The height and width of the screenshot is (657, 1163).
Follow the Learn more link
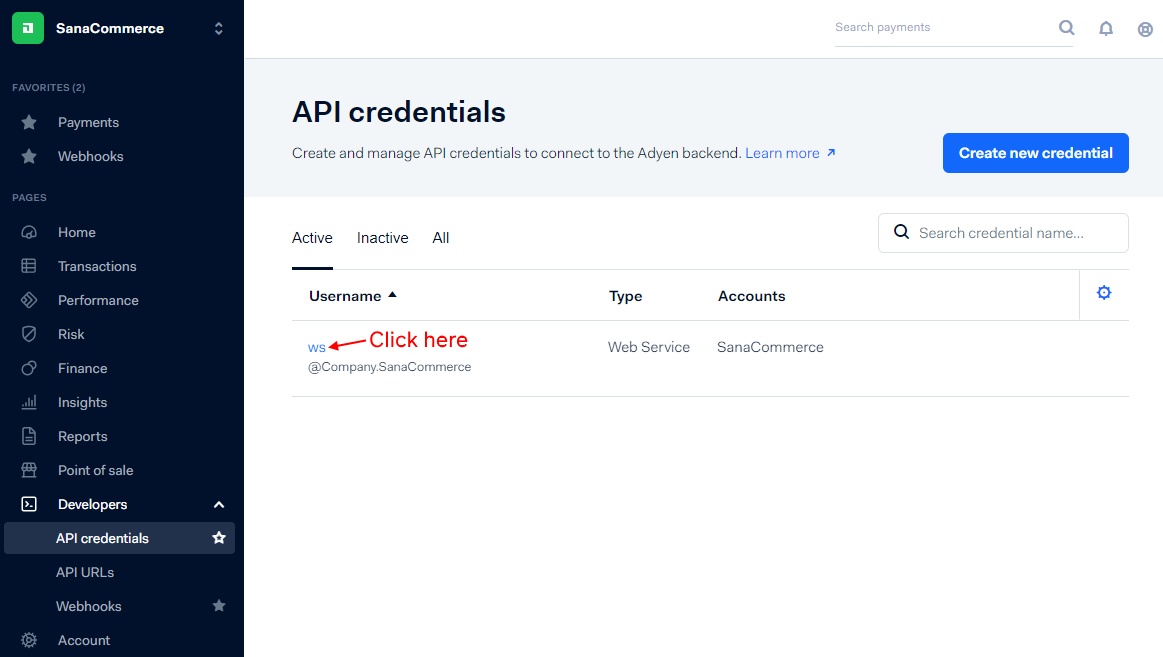[x=782, y=153]
